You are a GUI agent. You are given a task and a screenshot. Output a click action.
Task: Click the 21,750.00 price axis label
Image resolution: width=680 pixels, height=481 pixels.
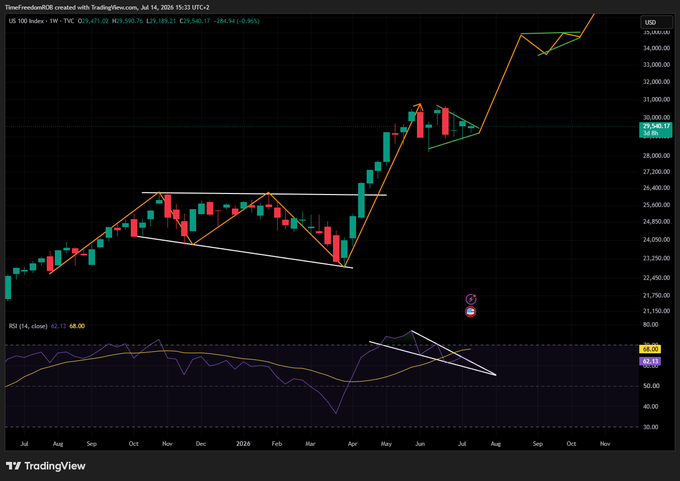pos(656,296)
